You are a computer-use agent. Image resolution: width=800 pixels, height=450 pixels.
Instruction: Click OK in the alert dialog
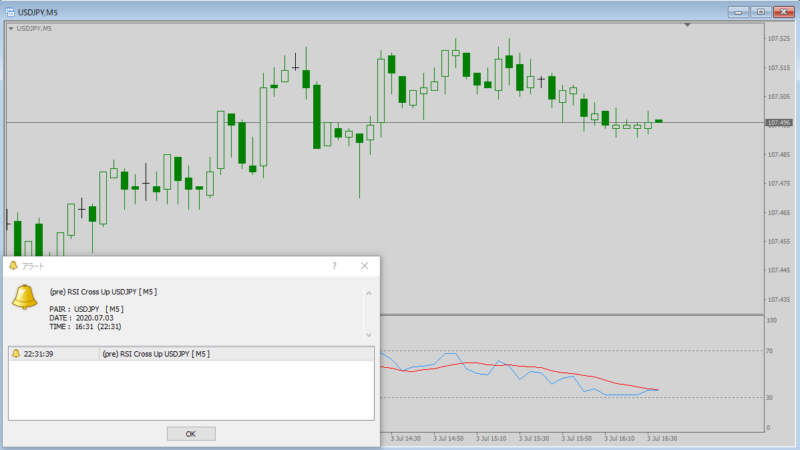tap(191, 434)
